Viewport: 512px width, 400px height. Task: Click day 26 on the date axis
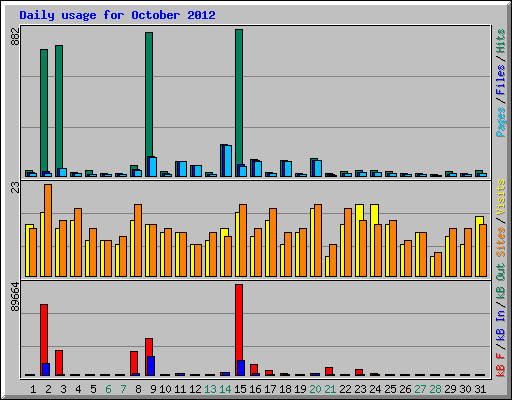tap(405, 389)
